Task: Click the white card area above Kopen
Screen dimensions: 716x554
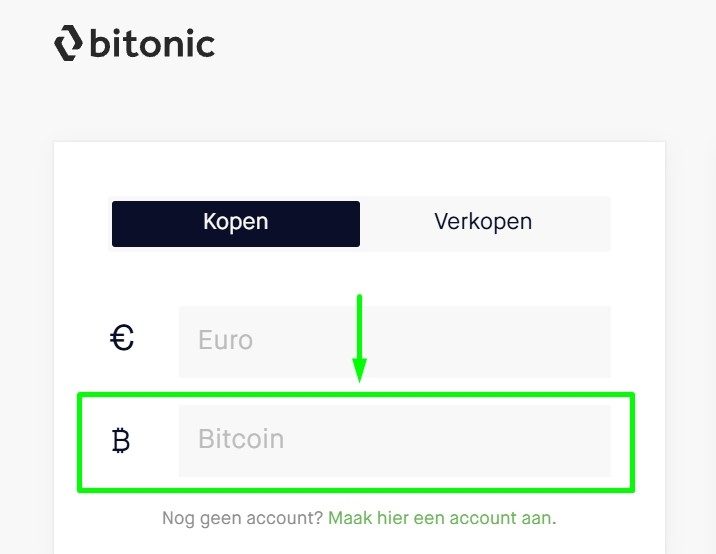Action: click(360, 168)
